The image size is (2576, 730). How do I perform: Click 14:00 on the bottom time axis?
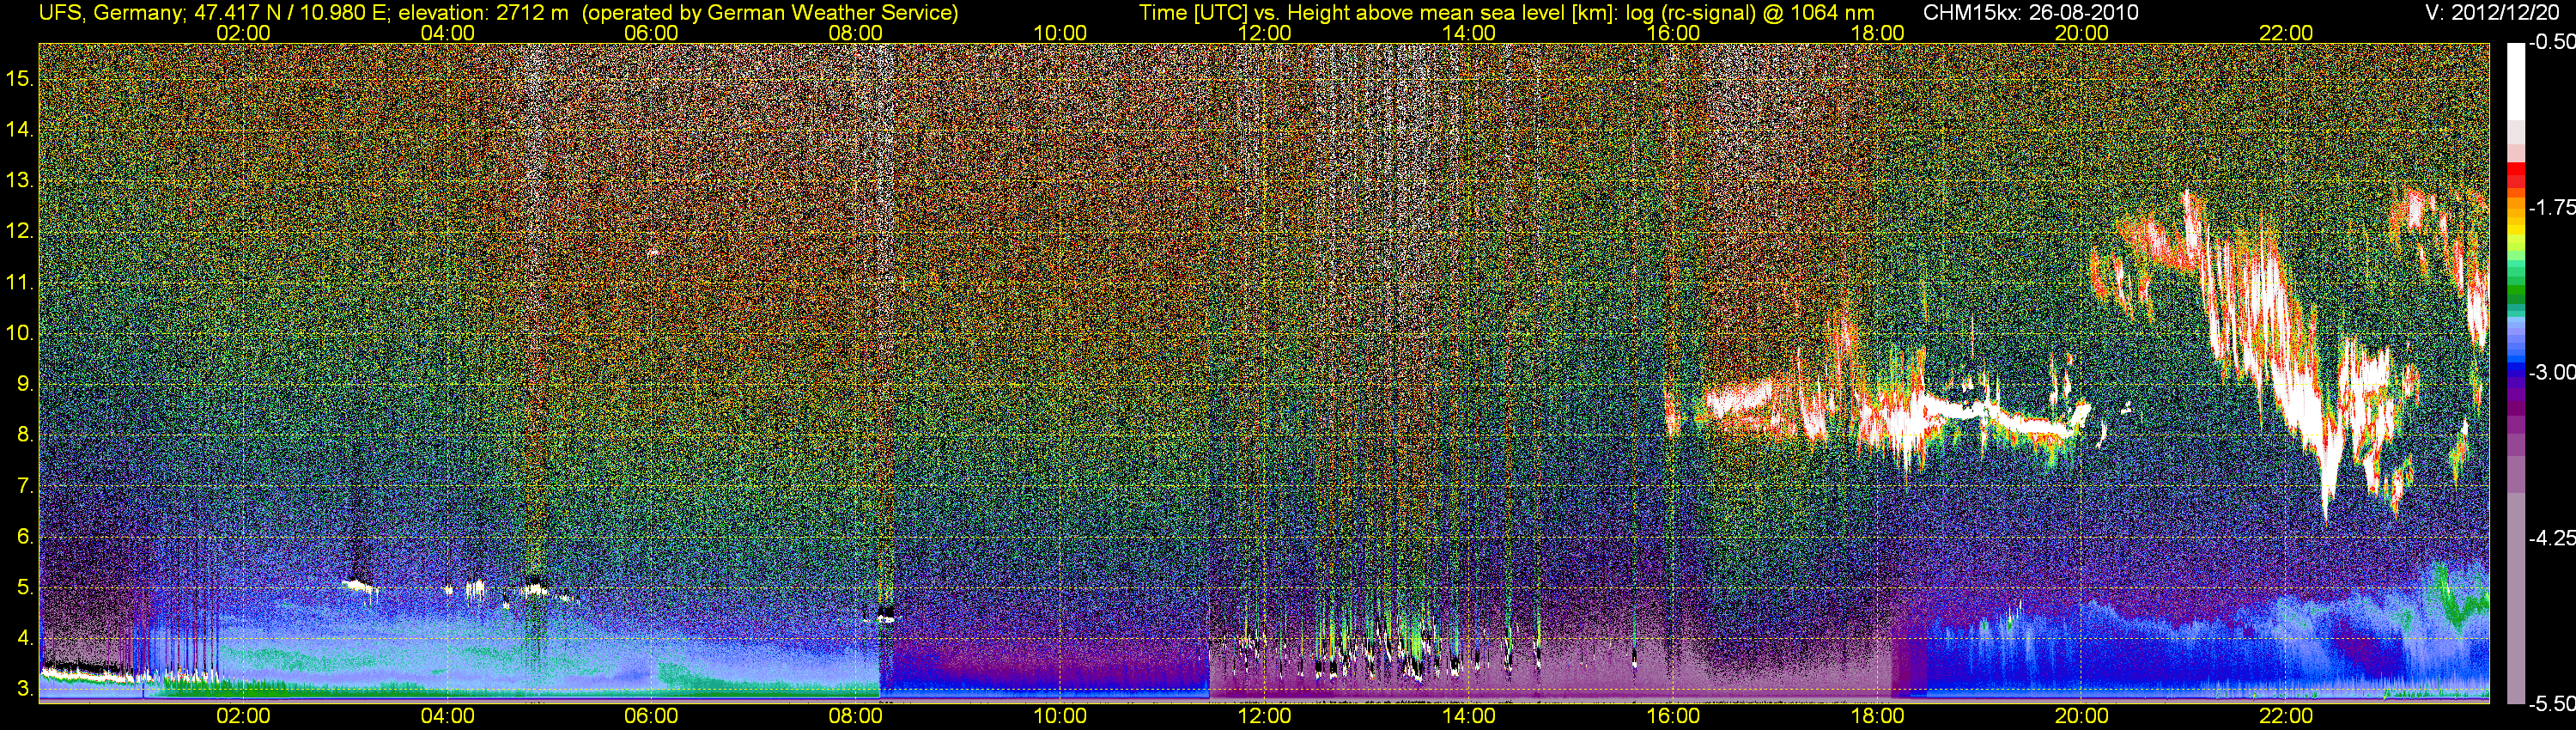(1469, 716)
